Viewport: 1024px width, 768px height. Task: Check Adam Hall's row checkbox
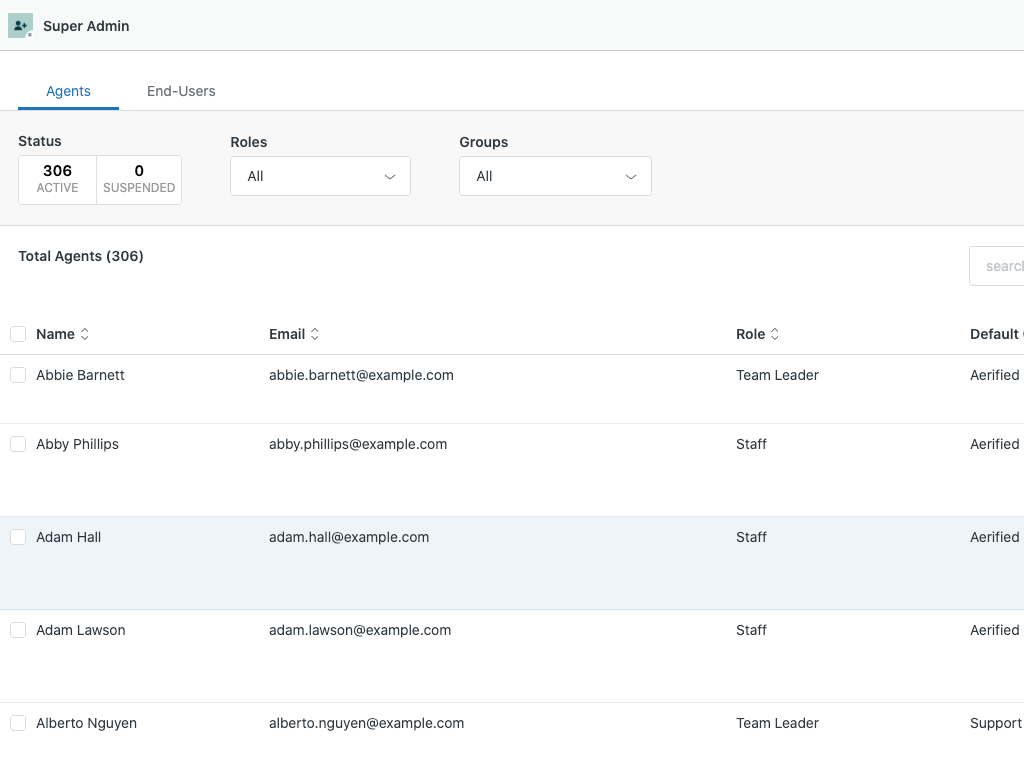click(18, 537)
